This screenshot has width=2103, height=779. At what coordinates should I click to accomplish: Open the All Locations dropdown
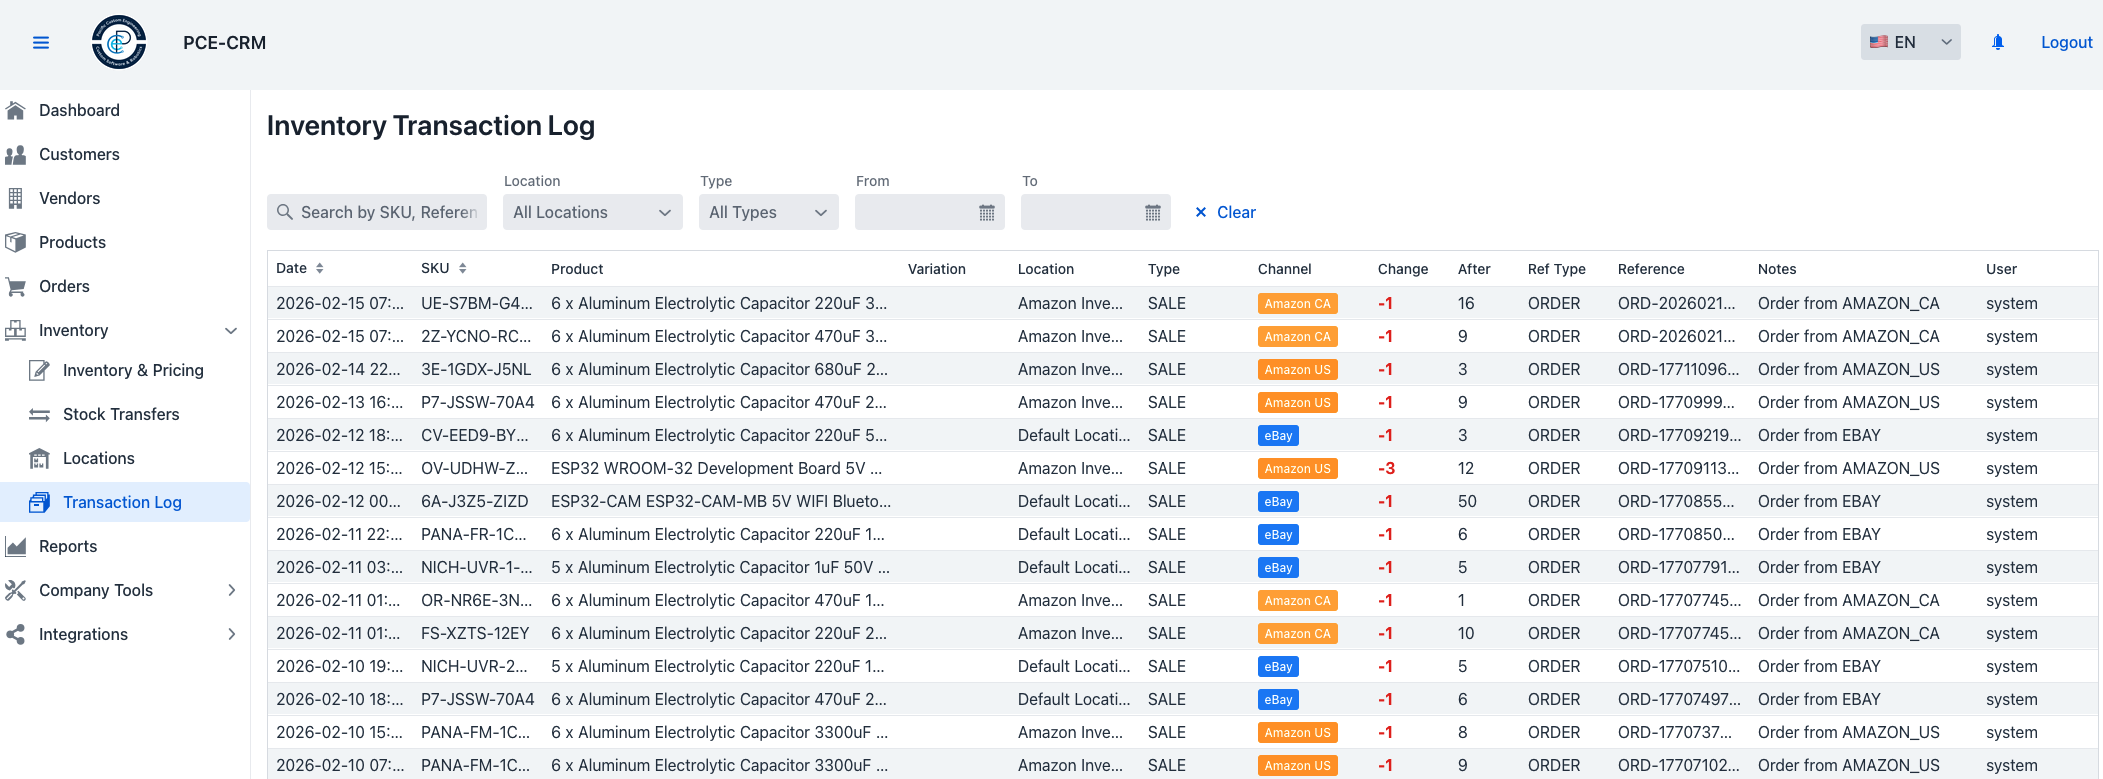592,213
